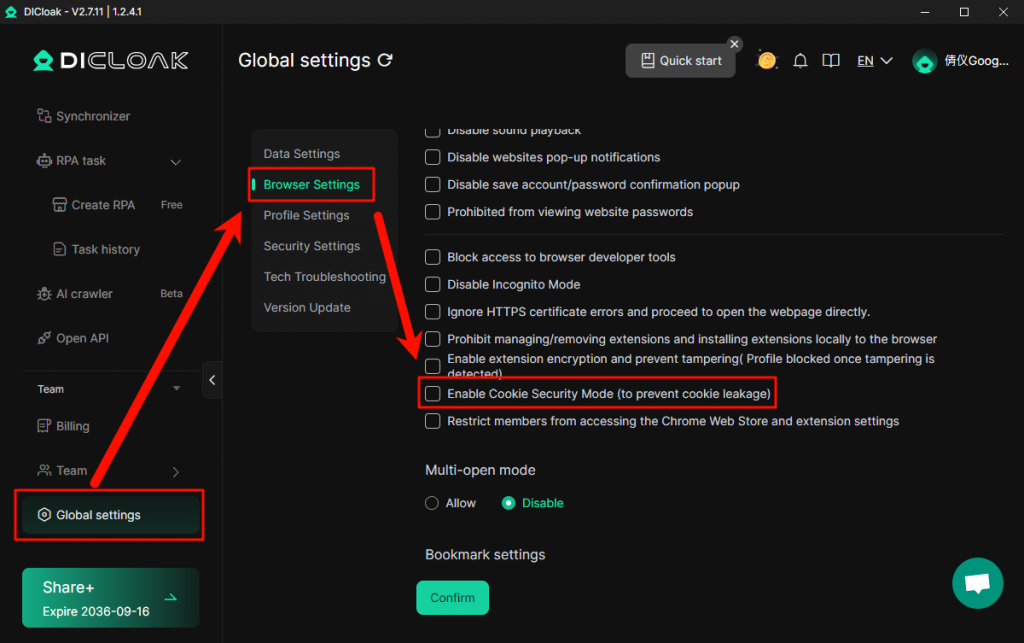Open the live chat support bubble
Viewport: 1024px width, 643px height.
point(977,583)
